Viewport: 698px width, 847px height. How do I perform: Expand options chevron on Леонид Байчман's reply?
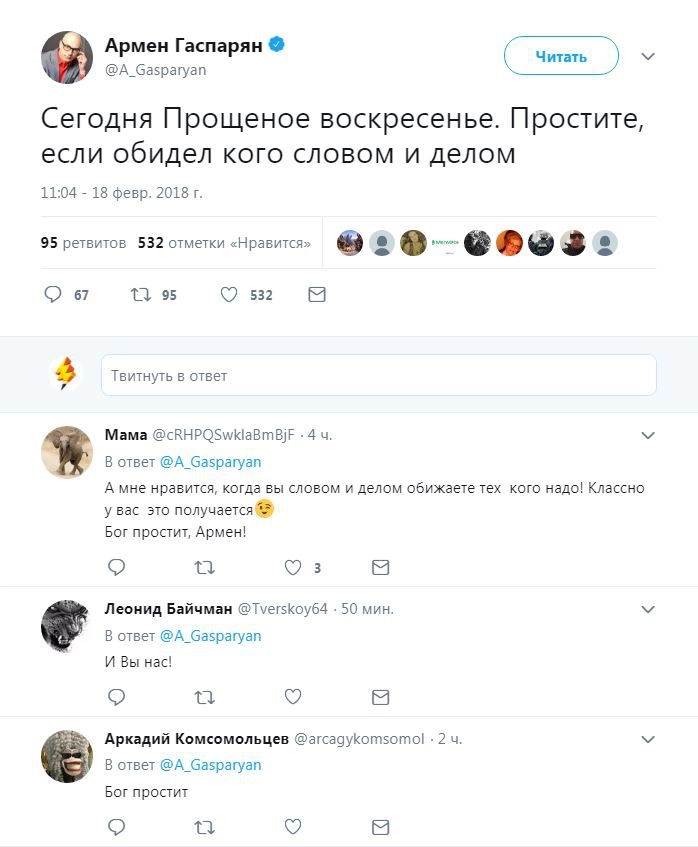[647, 610]
